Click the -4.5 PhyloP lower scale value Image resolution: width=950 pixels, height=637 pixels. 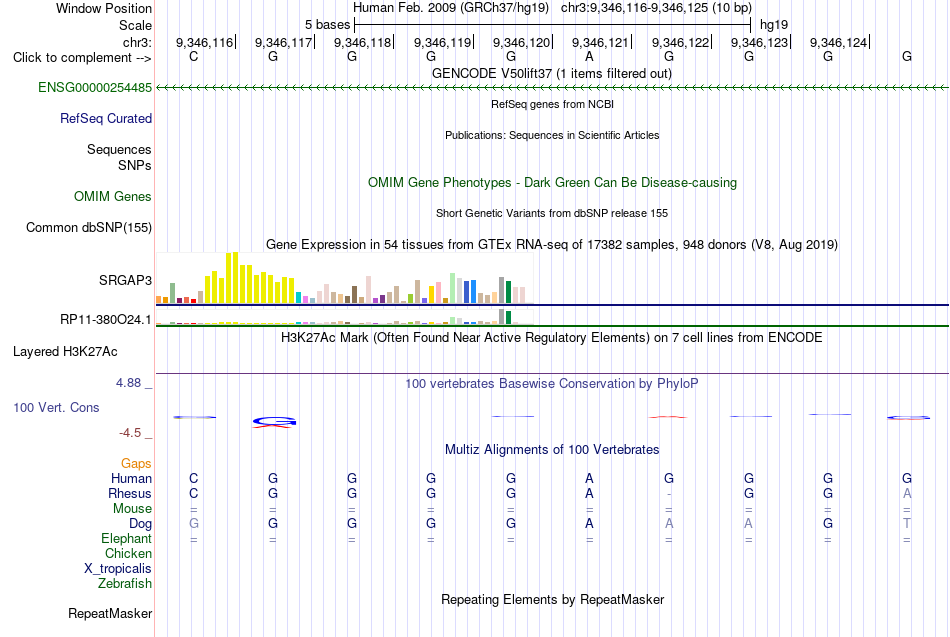tap(130, 433)
